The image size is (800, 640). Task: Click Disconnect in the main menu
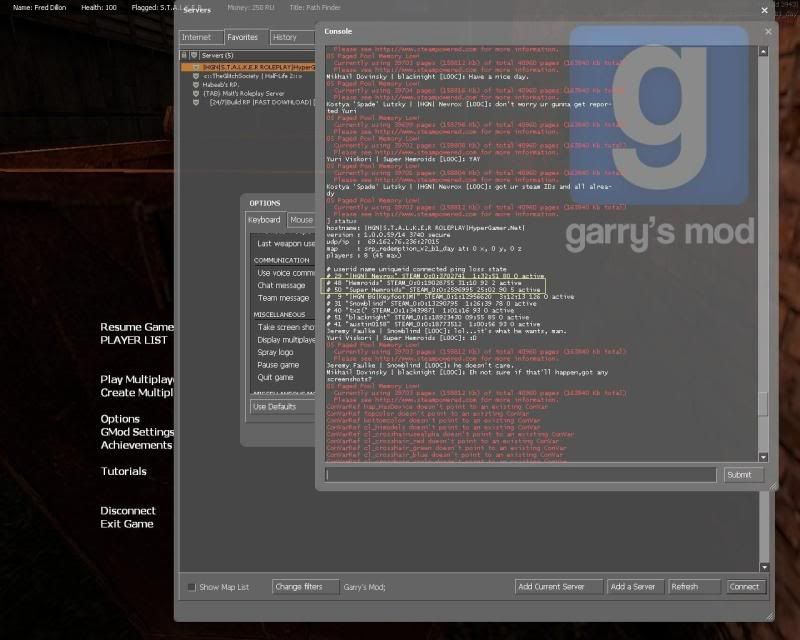pos(128,510)
